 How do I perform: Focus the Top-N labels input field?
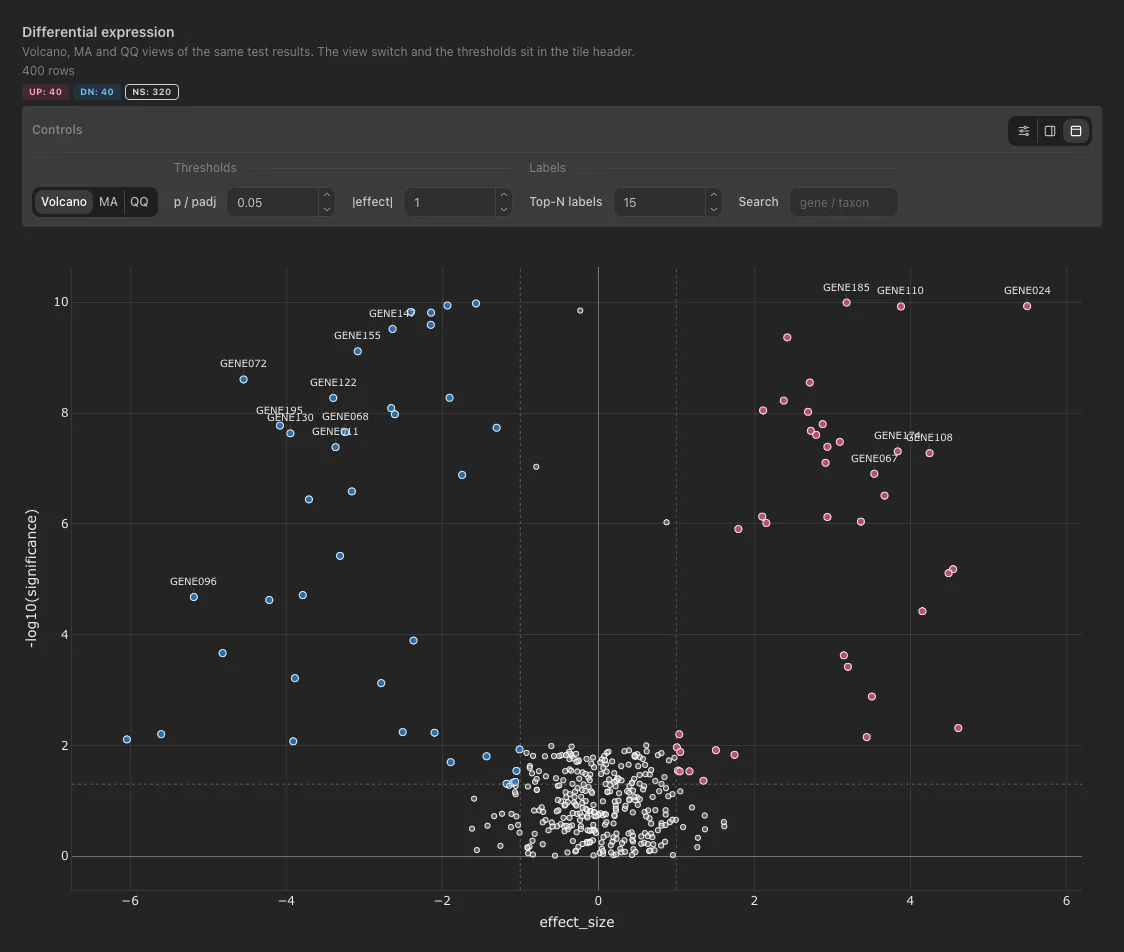point(659,202)
